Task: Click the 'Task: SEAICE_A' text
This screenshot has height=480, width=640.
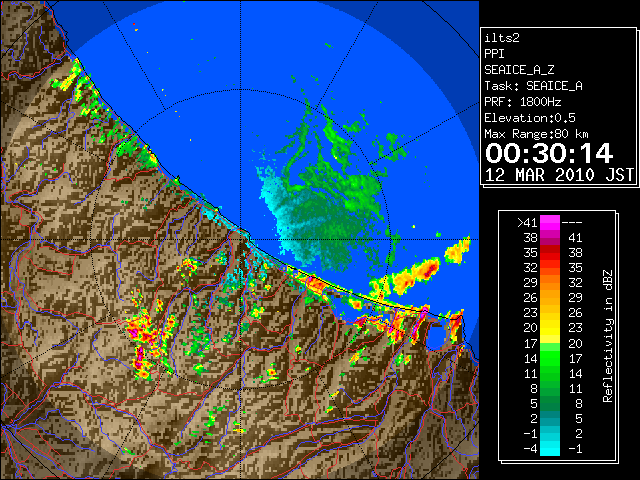Action: [533, 86]
